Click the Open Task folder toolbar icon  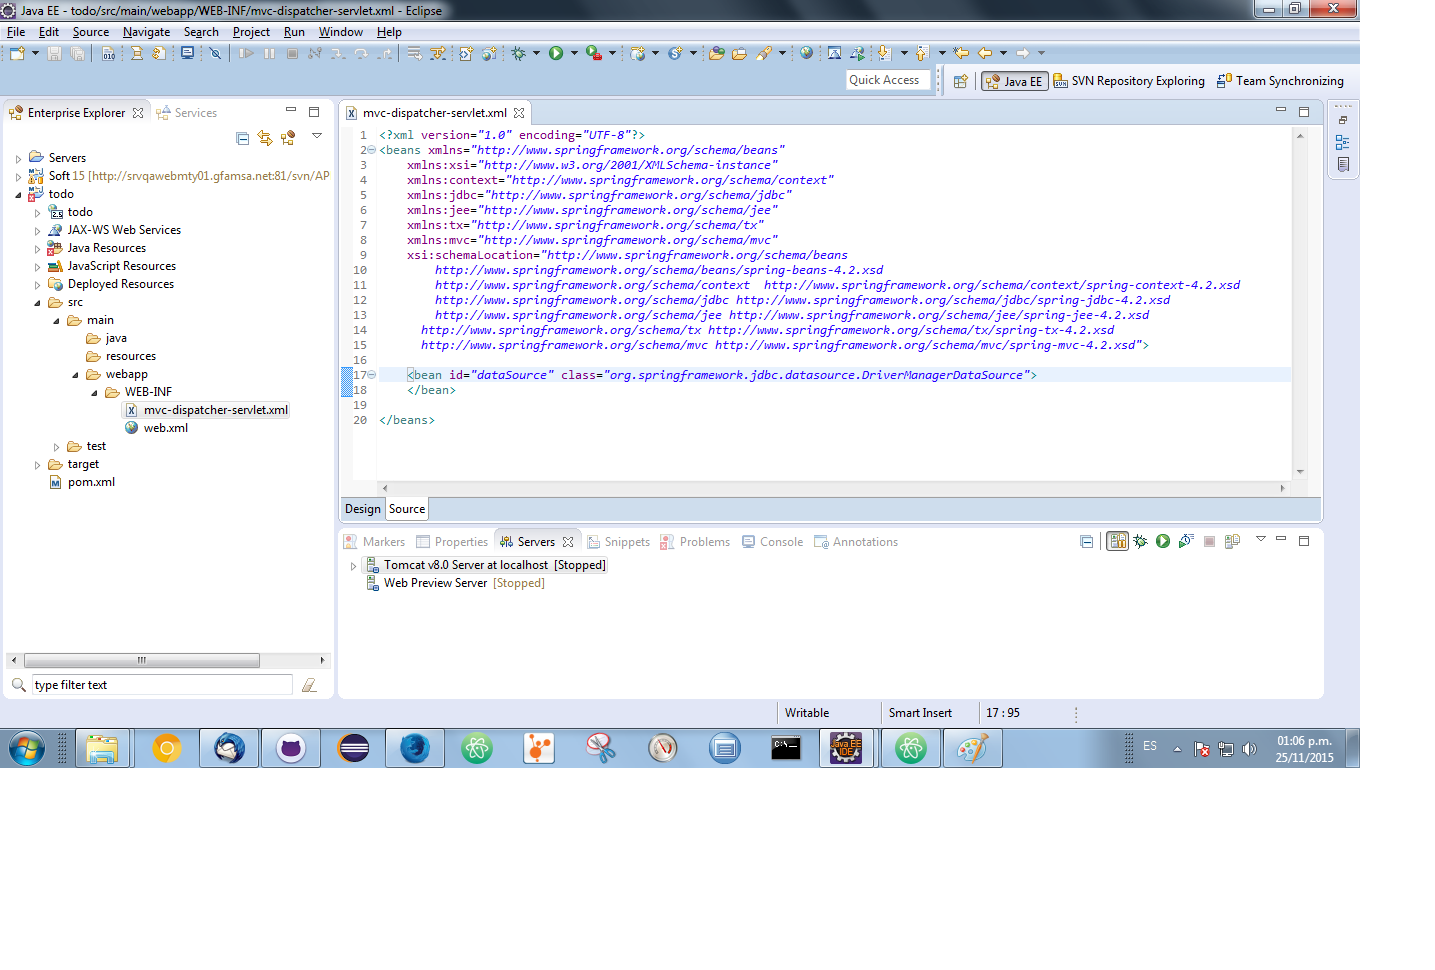(x=739, y=53)
